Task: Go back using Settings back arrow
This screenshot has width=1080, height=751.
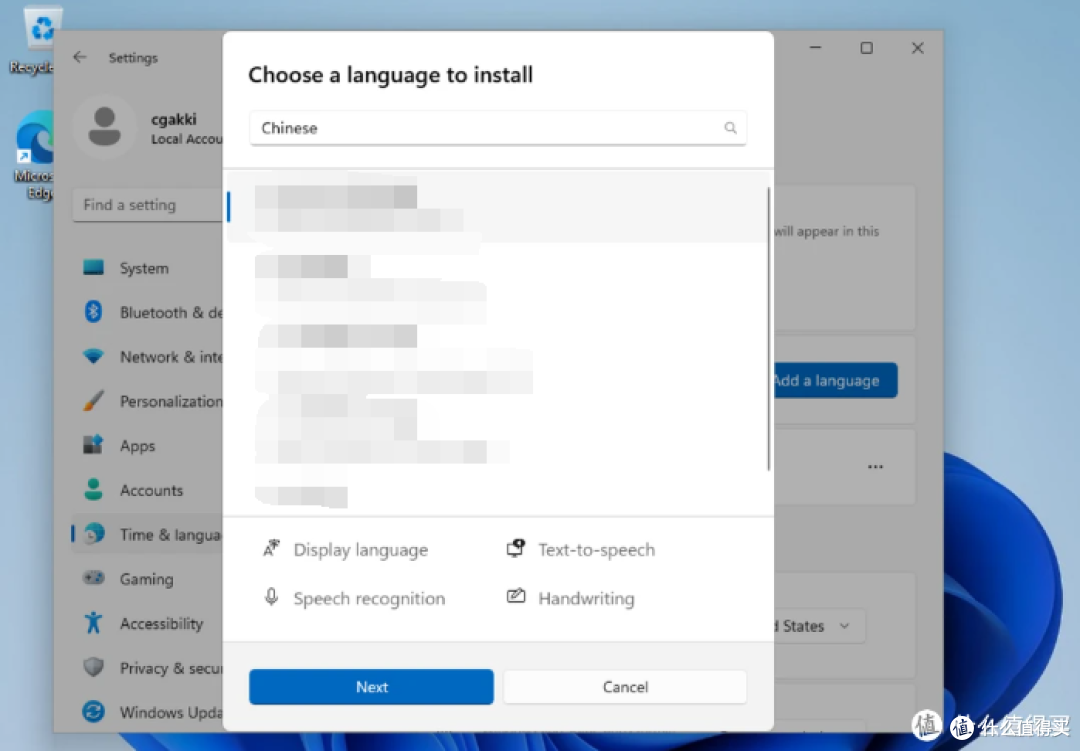Action: (x=80, y=57)
